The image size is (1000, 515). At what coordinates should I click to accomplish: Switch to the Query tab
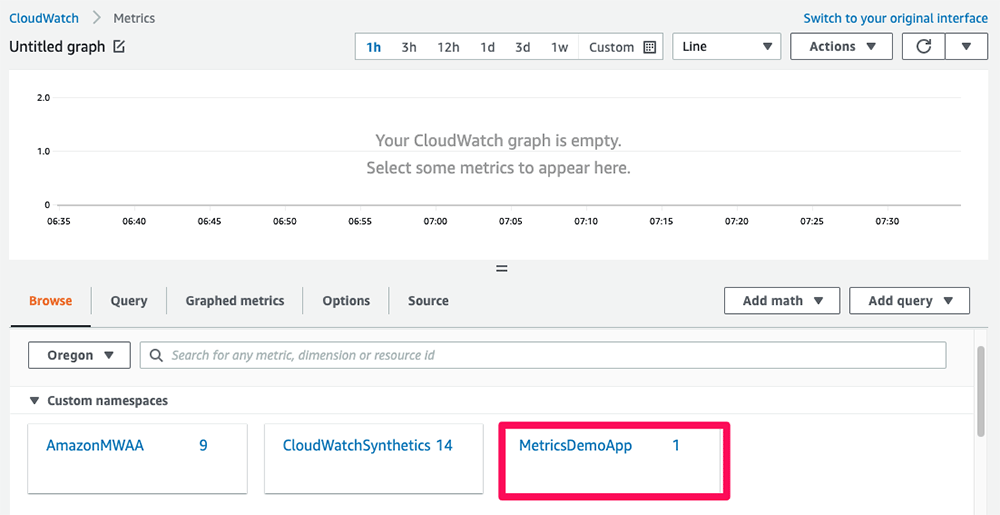tap(129, 301)
